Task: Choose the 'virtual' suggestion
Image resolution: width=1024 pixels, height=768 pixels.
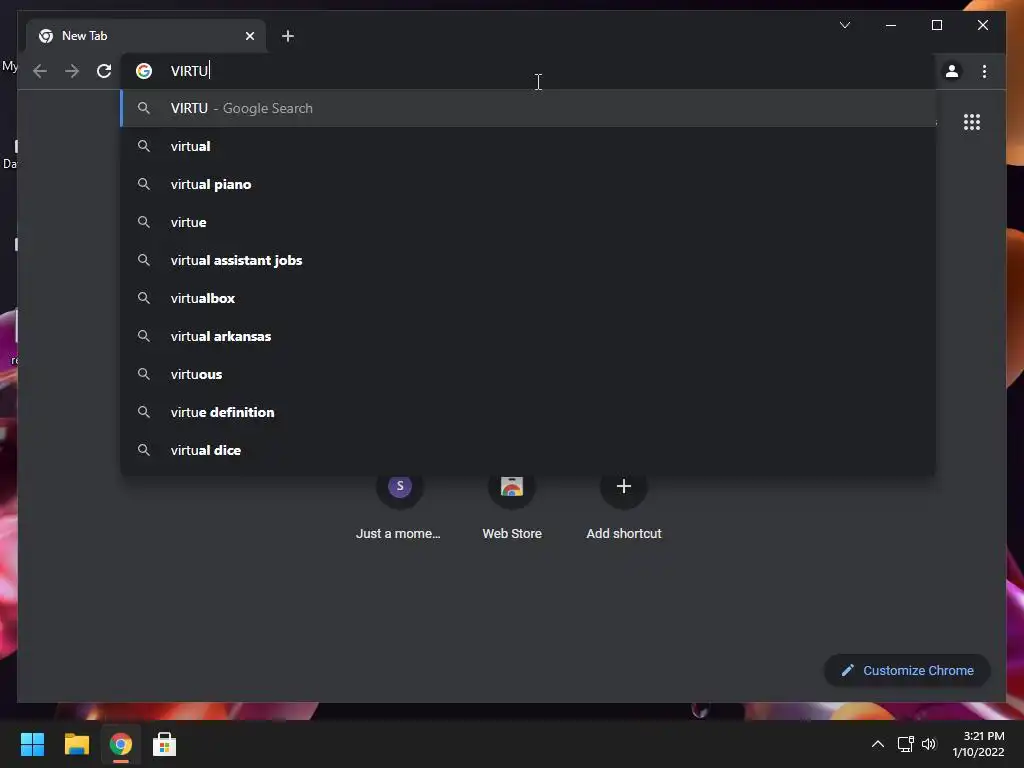Action: [x=528, y=146]
